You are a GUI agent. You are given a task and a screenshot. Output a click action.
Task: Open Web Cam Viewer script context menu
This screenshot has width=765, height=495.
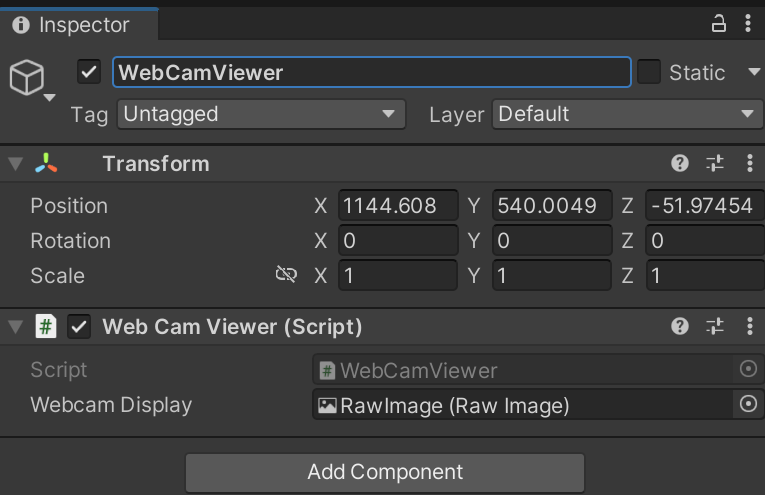coord(750,326)
